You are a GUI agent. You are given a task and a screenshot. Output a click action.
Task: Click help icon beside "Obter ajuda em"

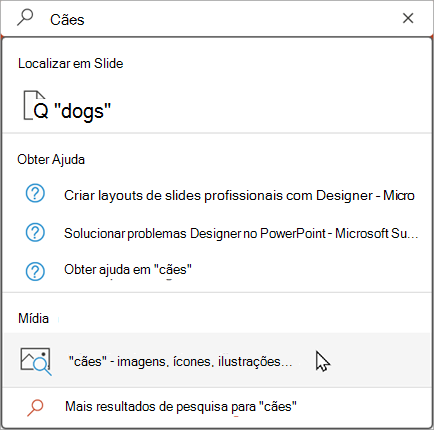click(35, 271)
